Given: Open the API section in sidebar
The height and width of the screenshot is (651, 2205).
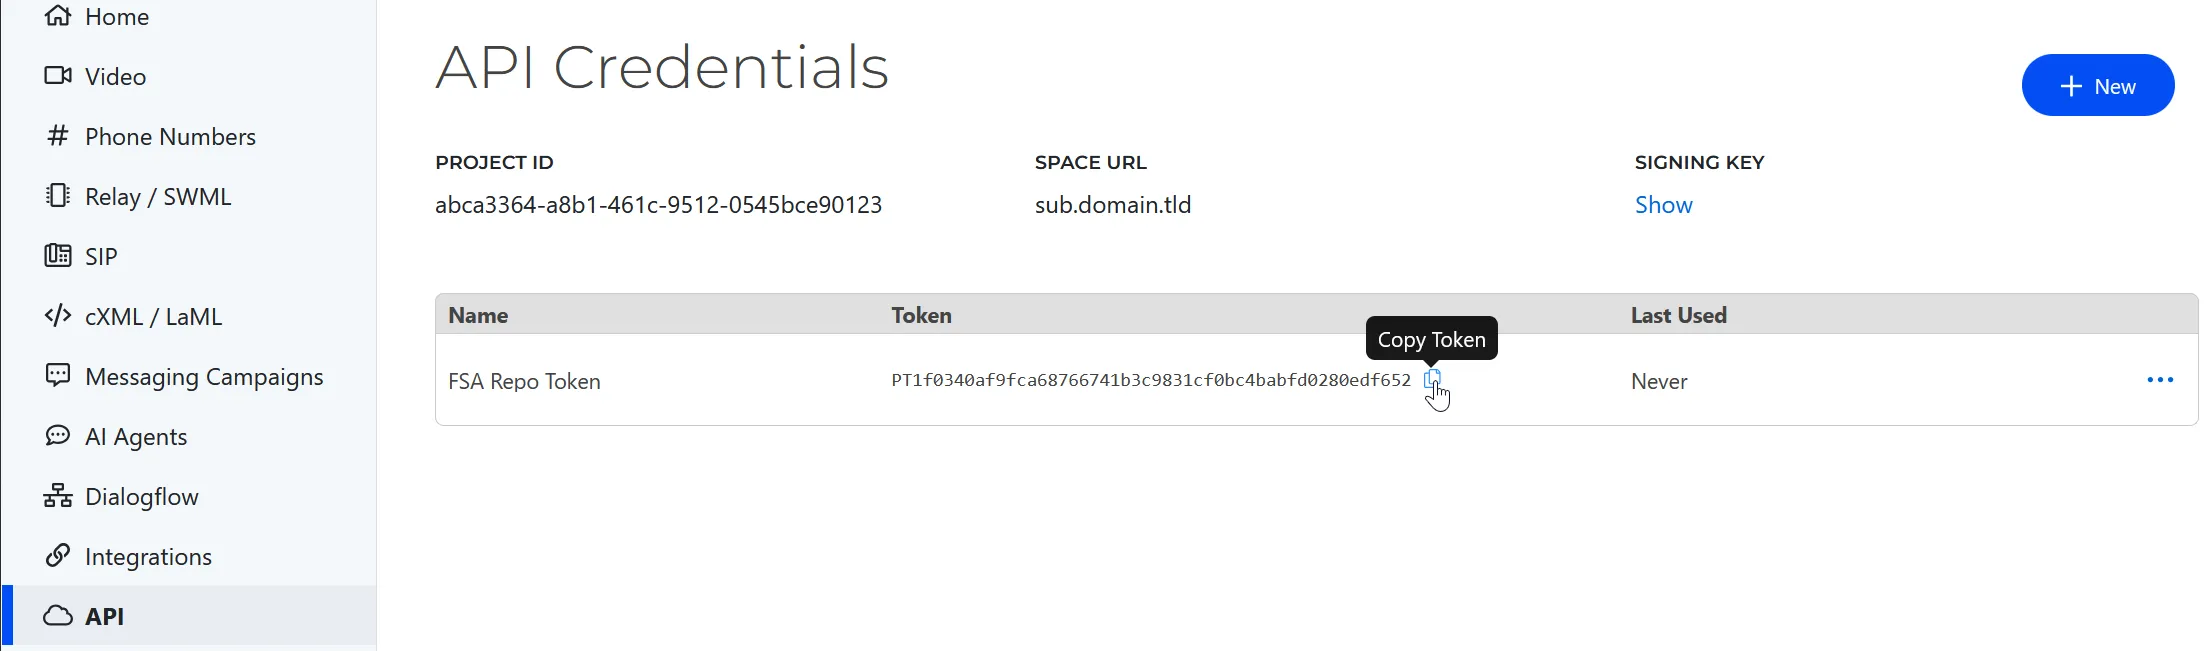Looking at the screenshot, I should [104, 616].
